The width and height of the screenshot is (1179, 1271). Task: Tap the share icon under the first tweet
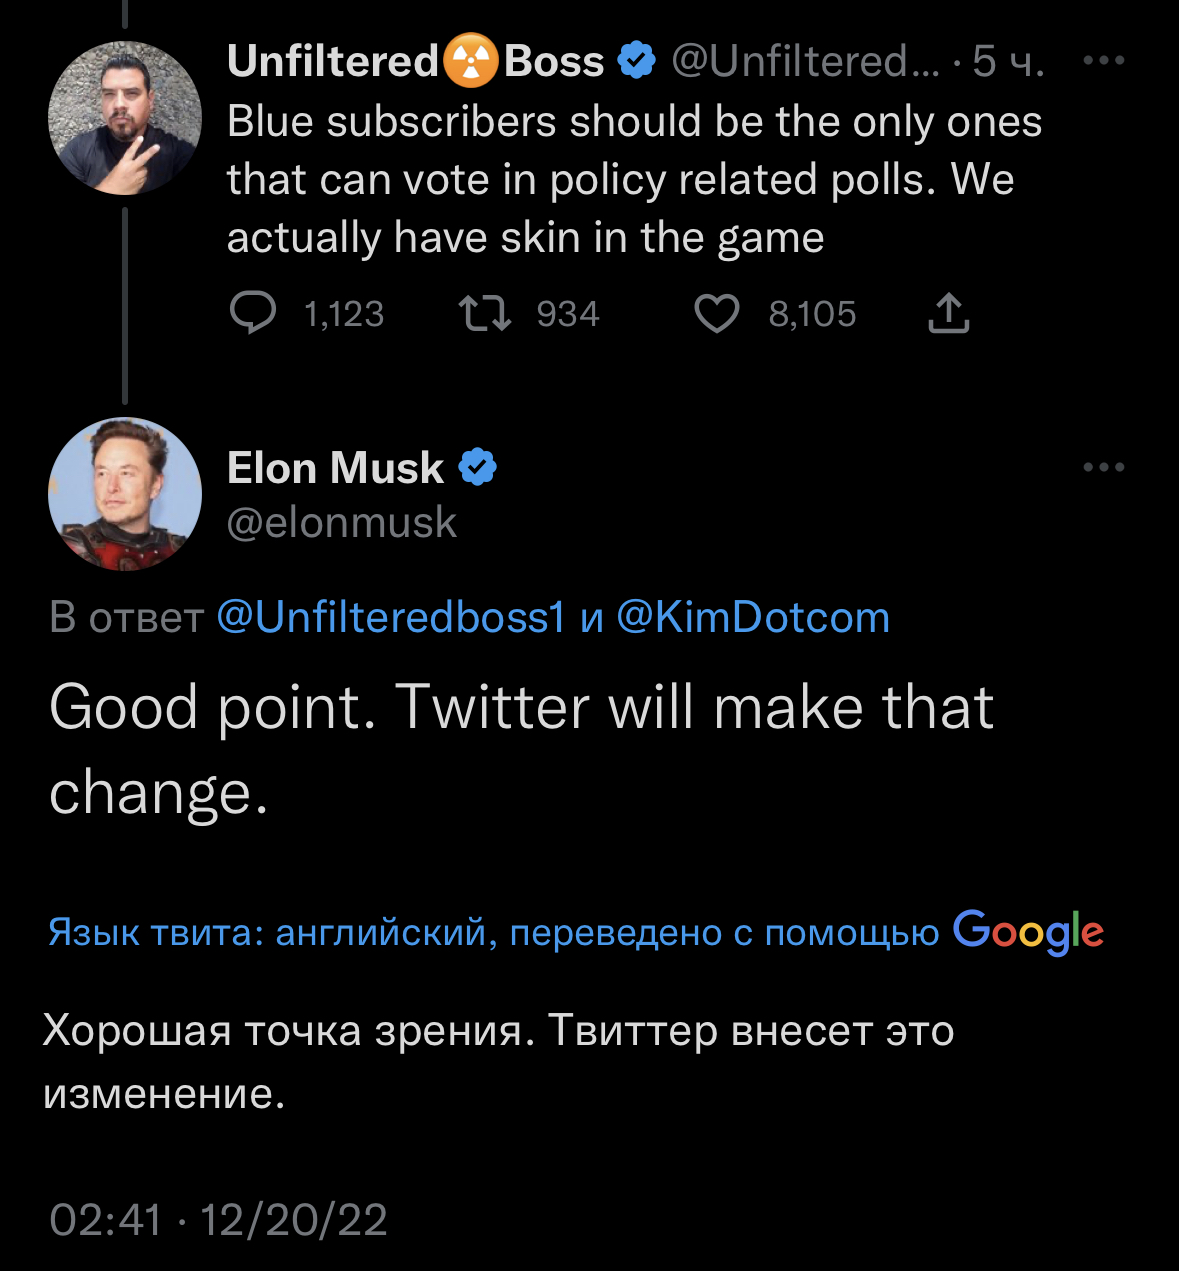point(948,313)
